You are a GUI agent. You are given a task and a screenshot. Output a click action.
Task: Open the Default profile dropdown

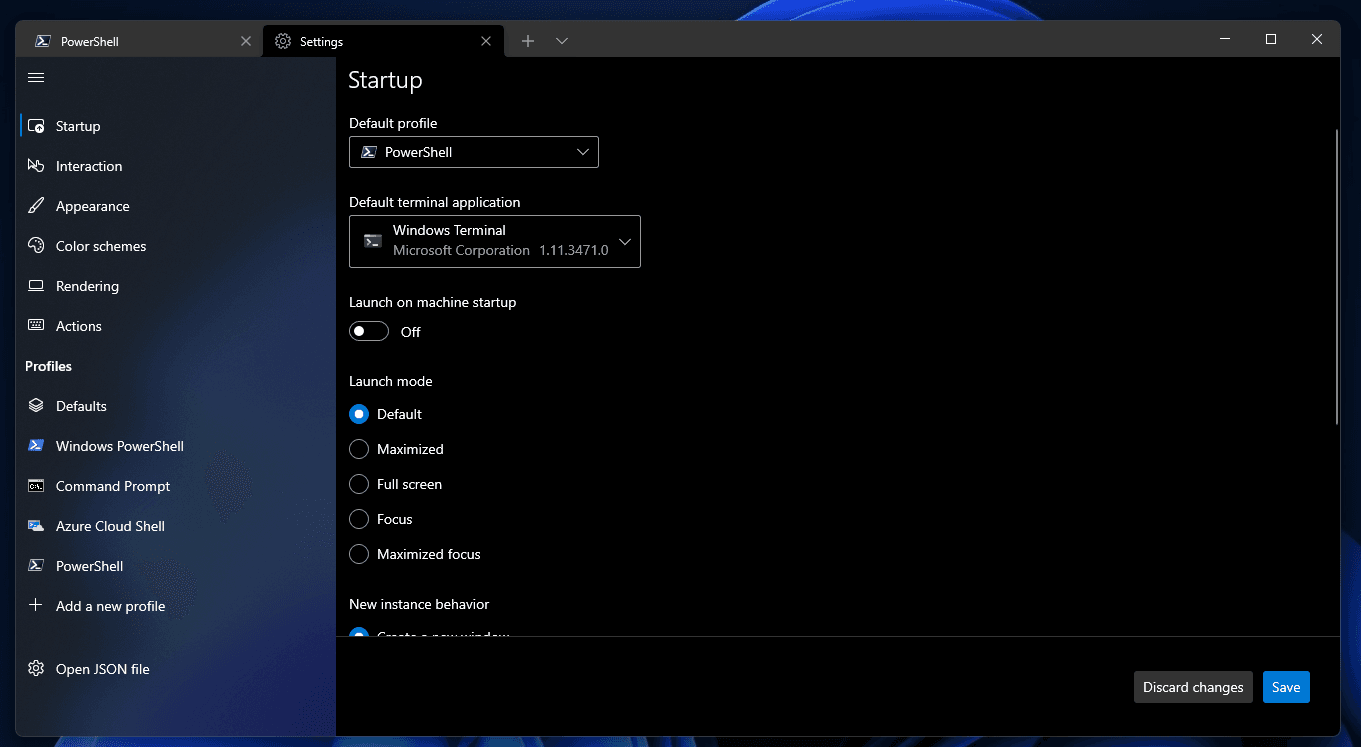[474, 152]
